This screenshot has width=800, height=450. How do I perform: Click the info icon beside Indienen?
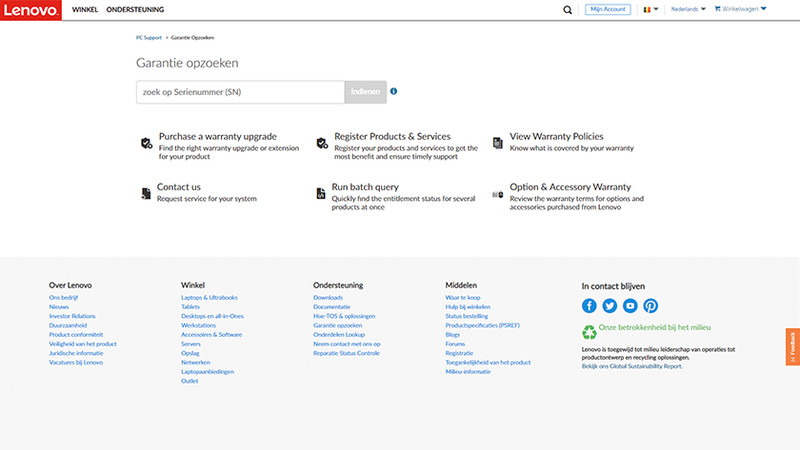(394, 92)
